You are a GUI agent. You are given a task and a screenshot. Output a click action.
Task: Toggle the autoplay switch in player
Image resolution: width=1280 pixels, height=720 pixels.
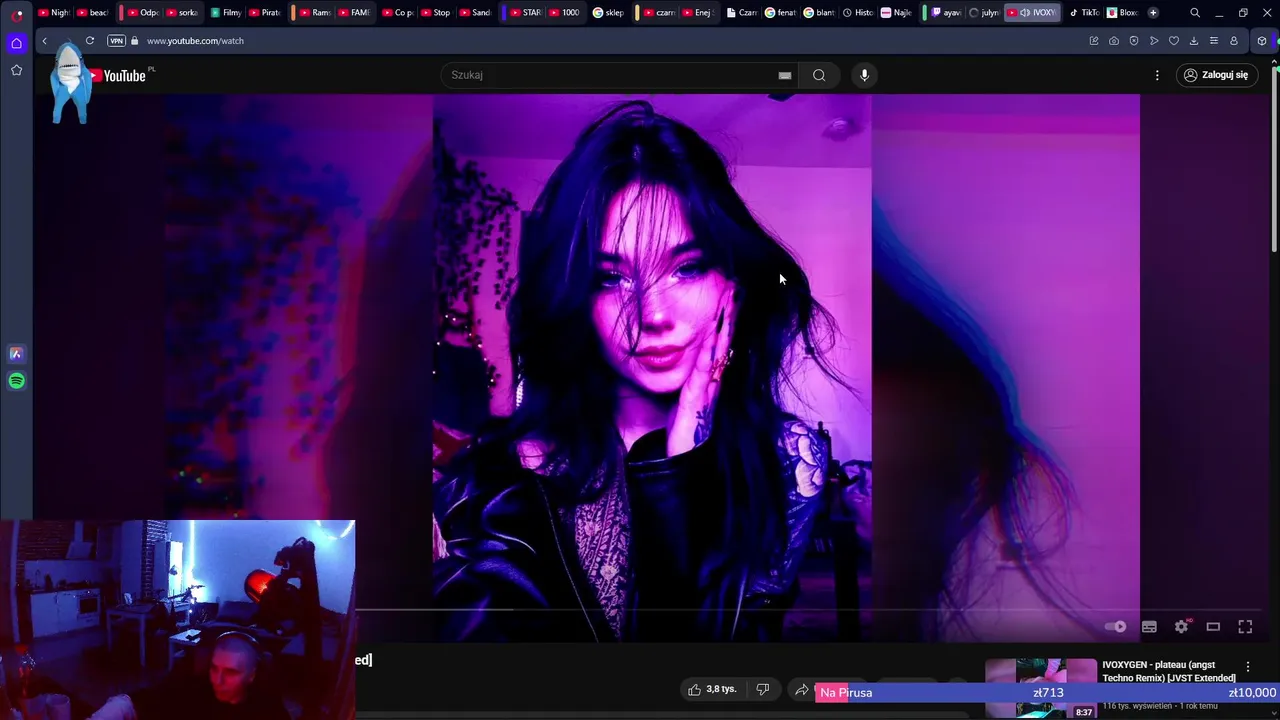coord(1116,627)
